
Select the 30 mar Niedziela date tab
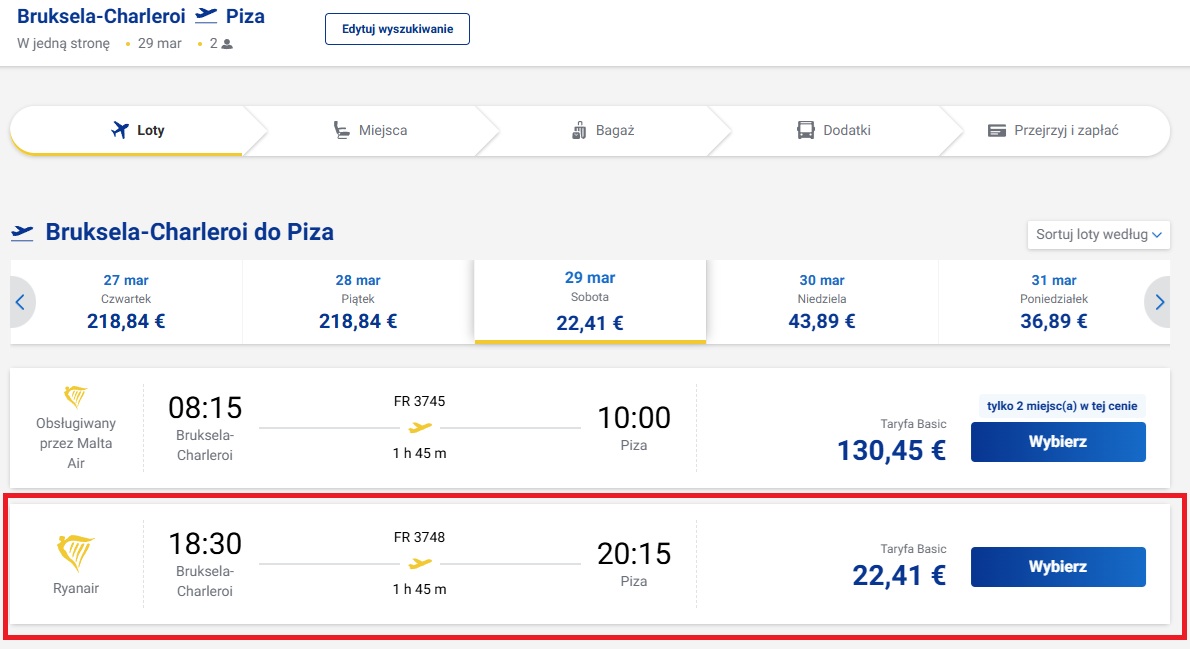point(822,302)
